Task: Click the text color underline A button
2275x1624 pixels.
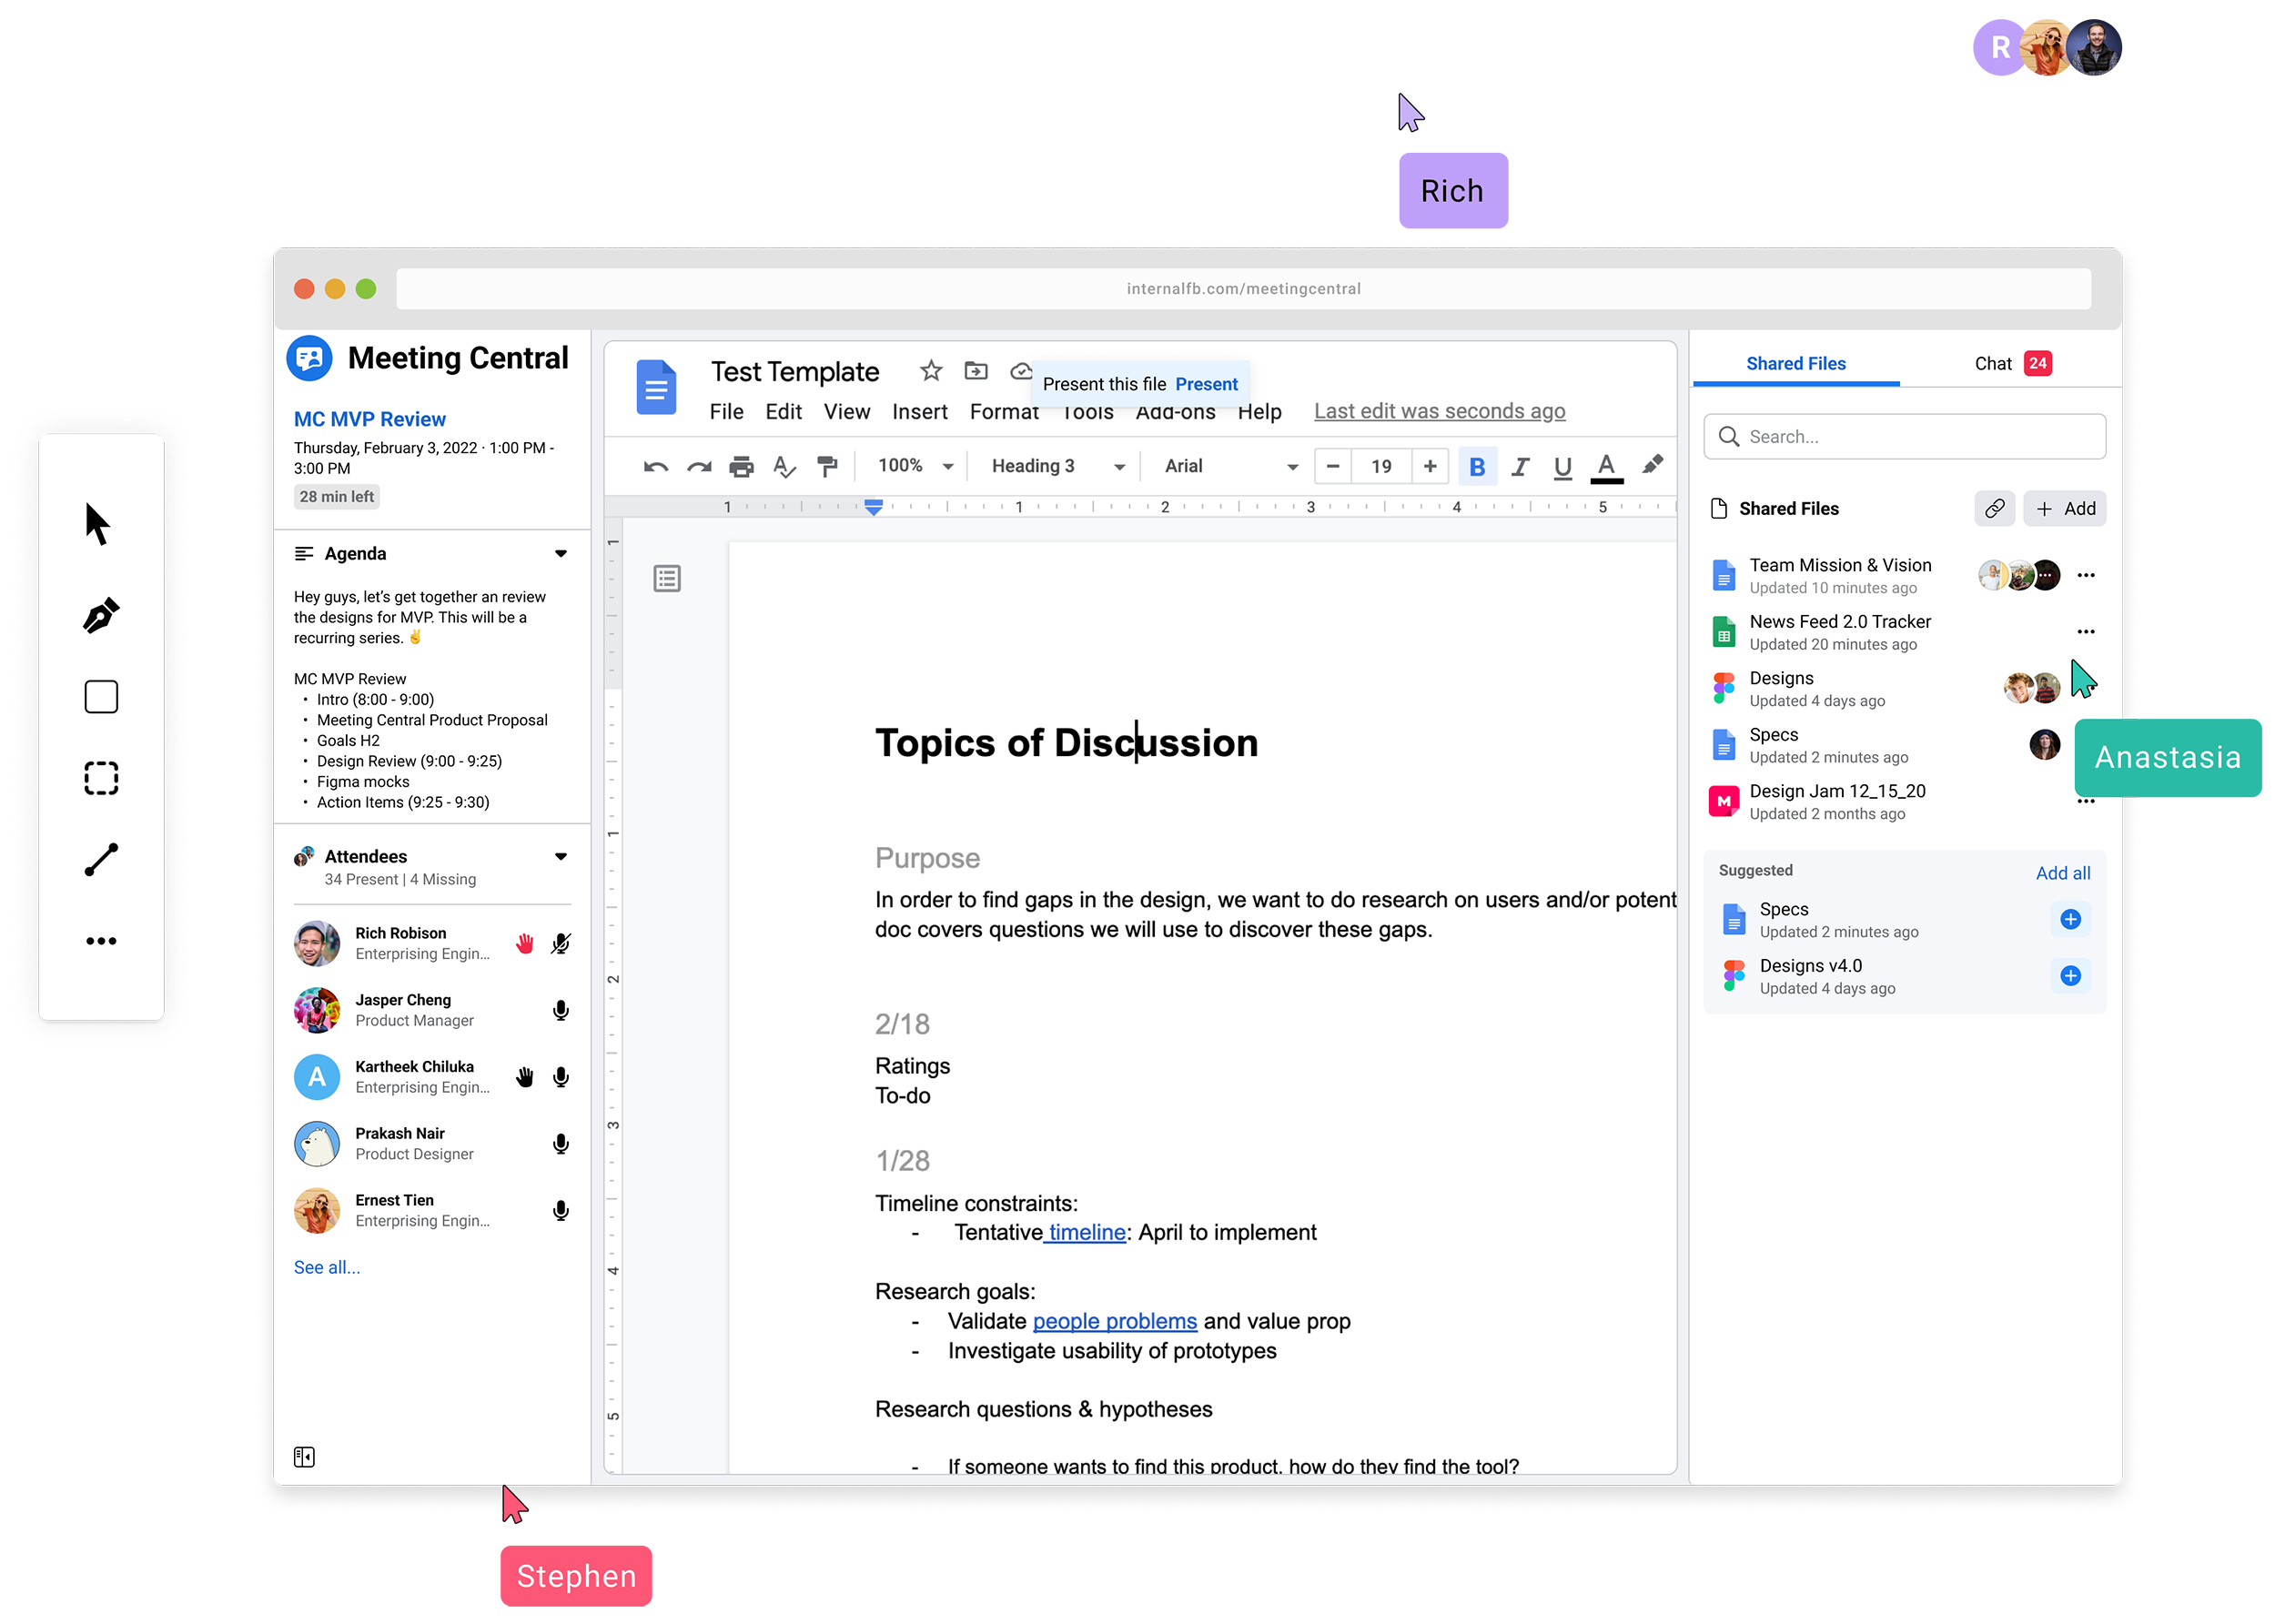Action: 1606,466
